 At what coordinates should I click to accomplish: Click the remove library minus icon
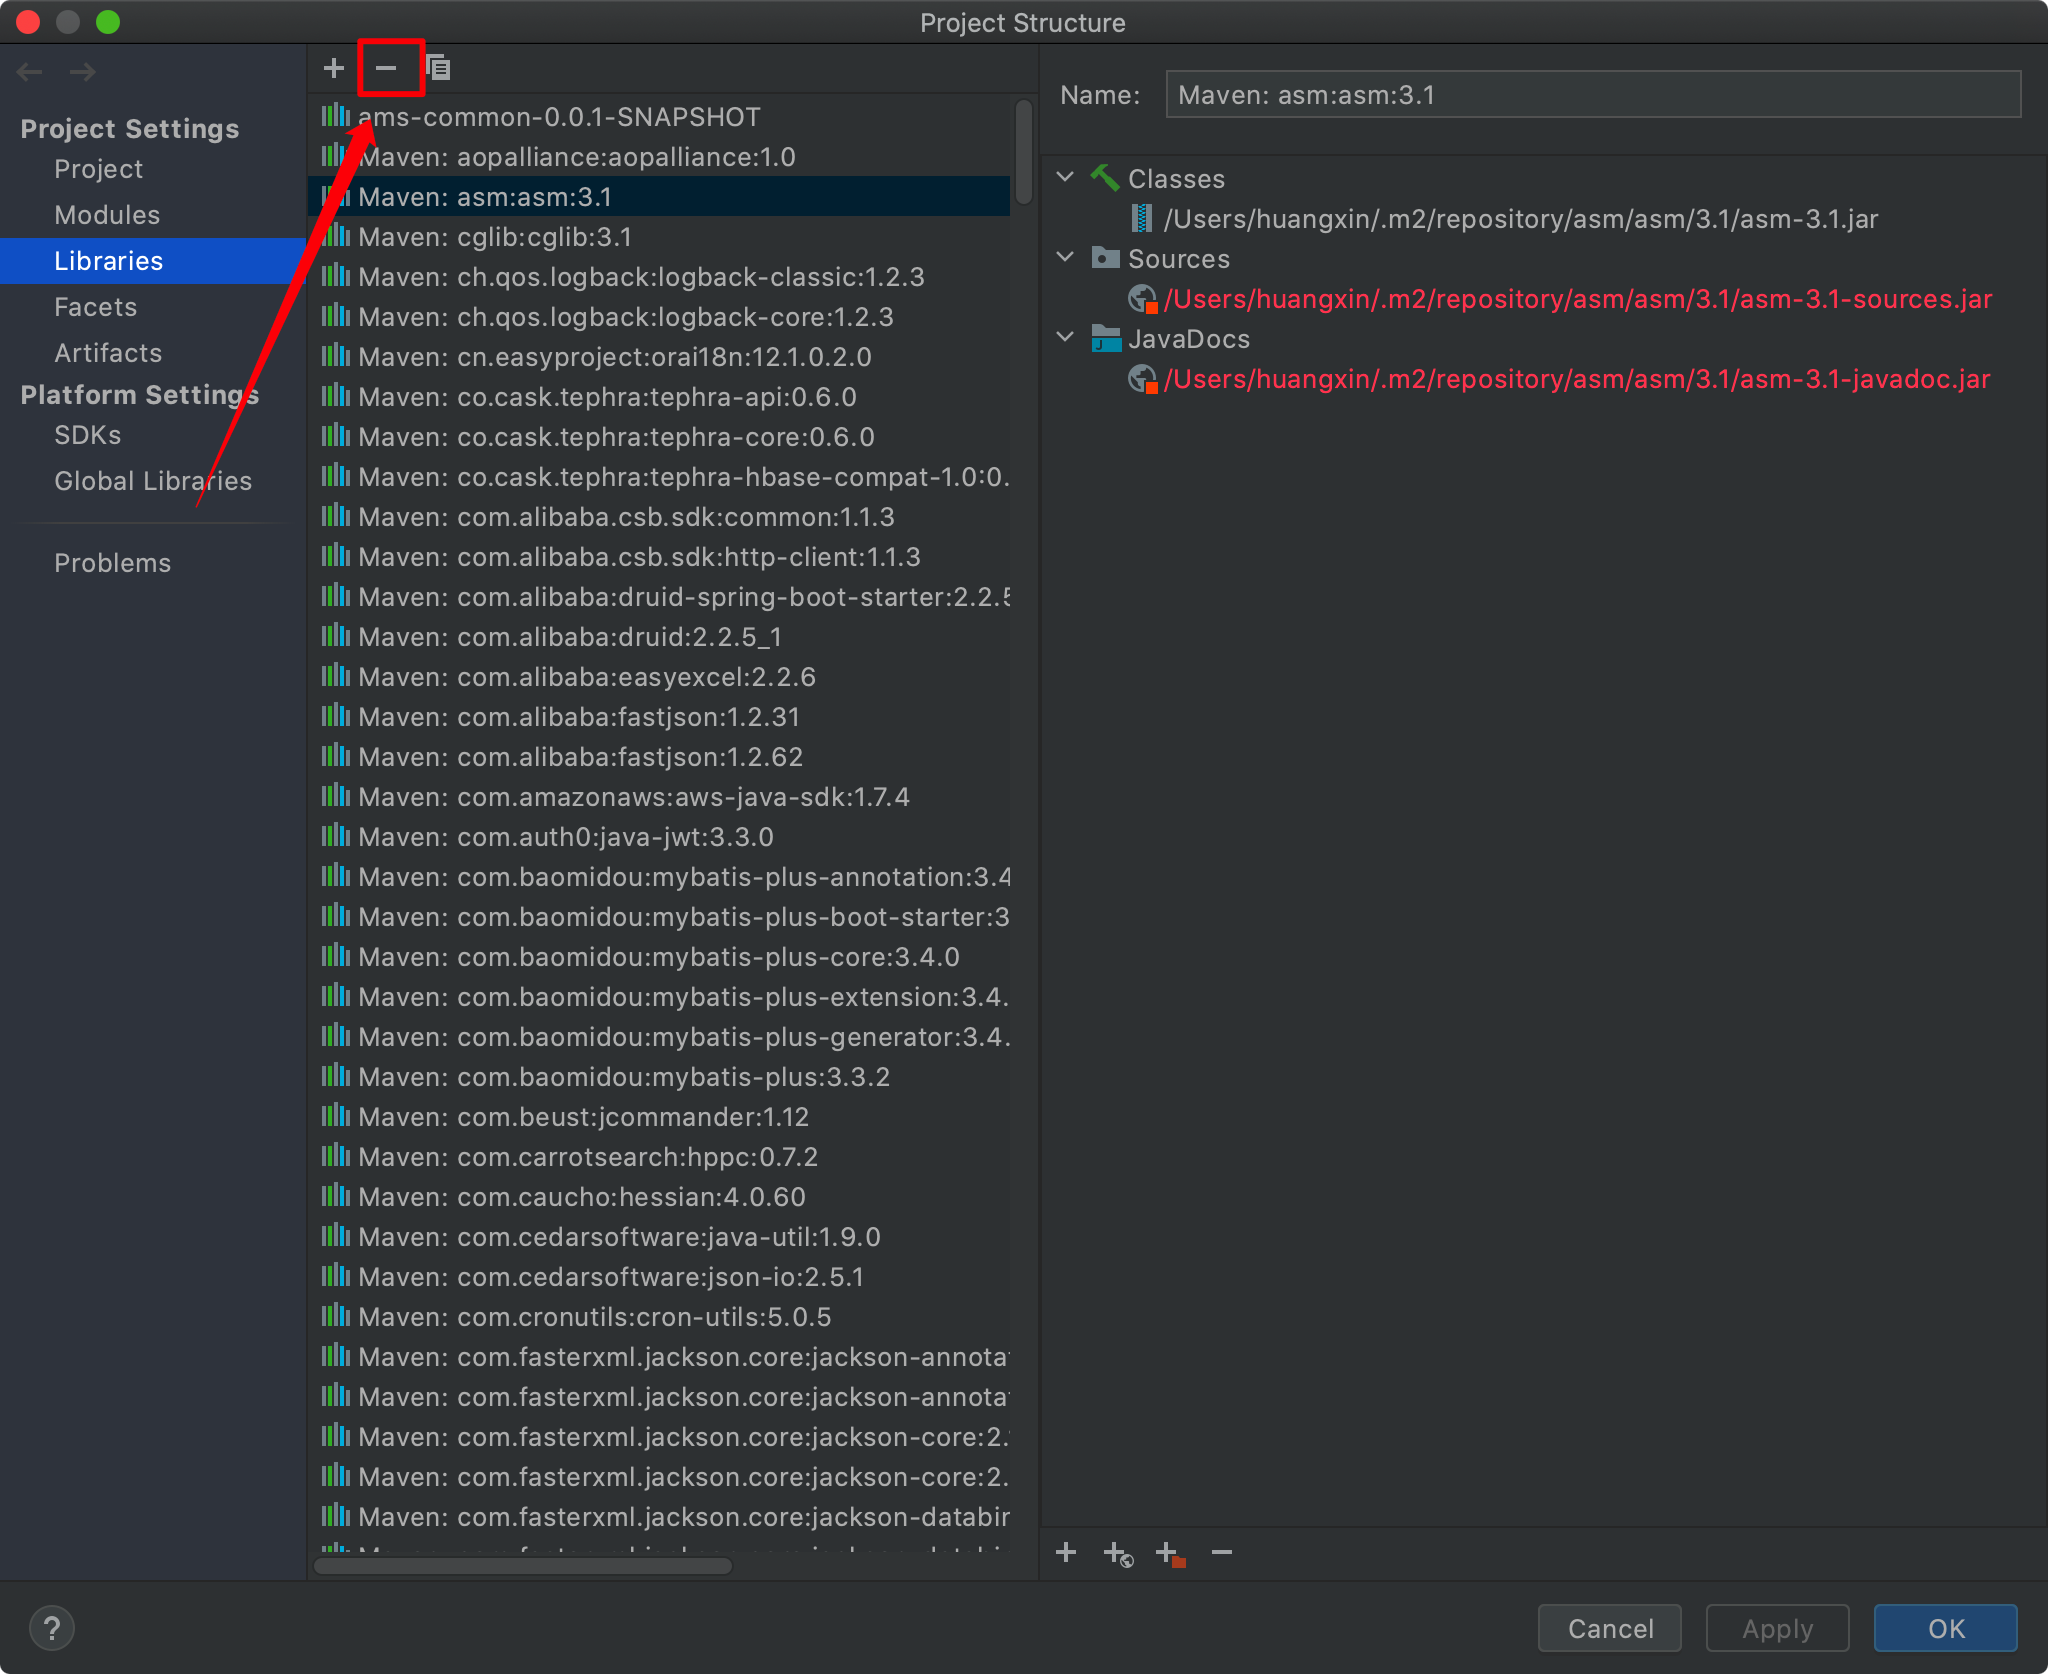(386, 68)
